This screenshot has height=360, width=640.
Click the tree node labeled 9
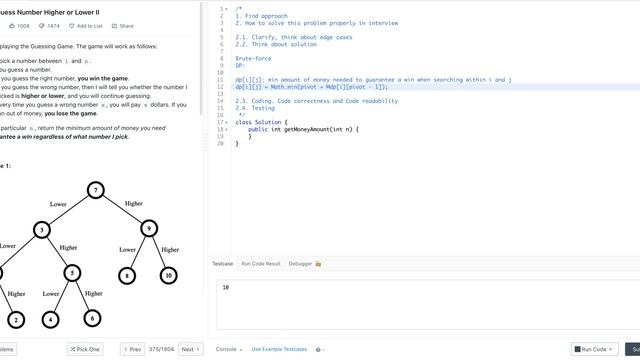149,229
